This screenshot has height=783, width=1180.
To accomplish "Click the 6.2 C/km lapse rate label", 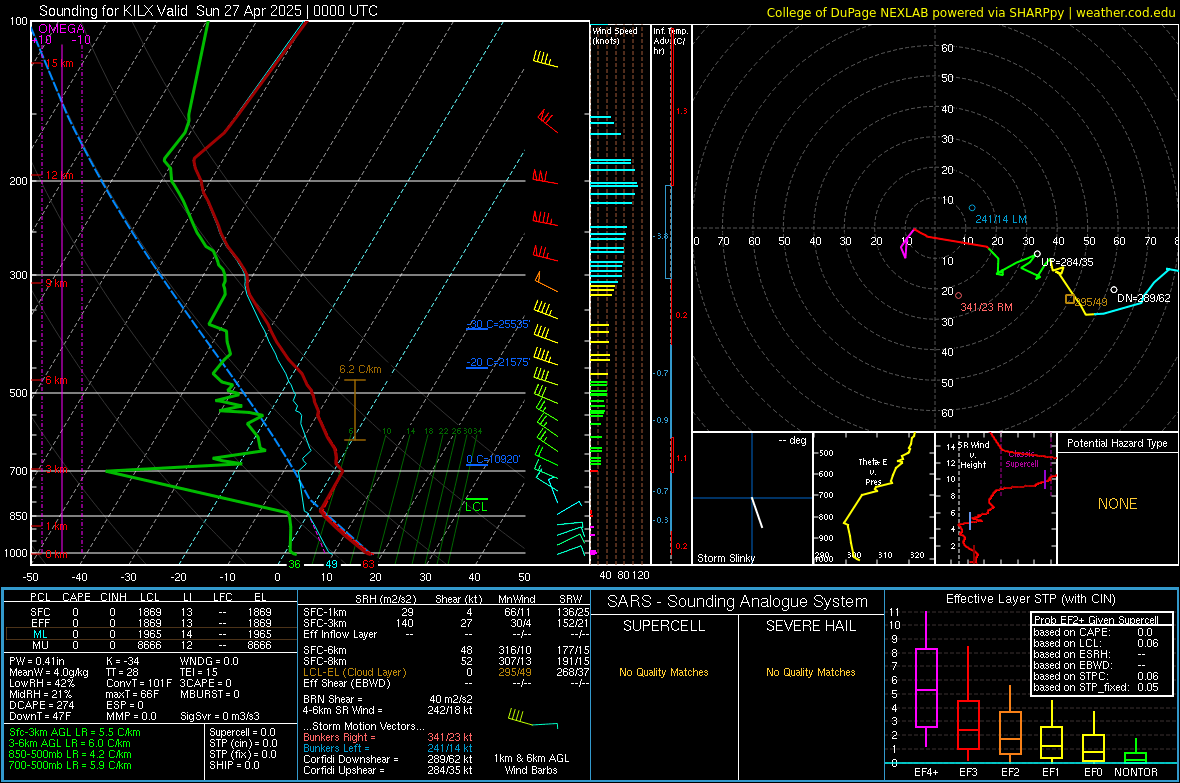I will pos(360,370).
